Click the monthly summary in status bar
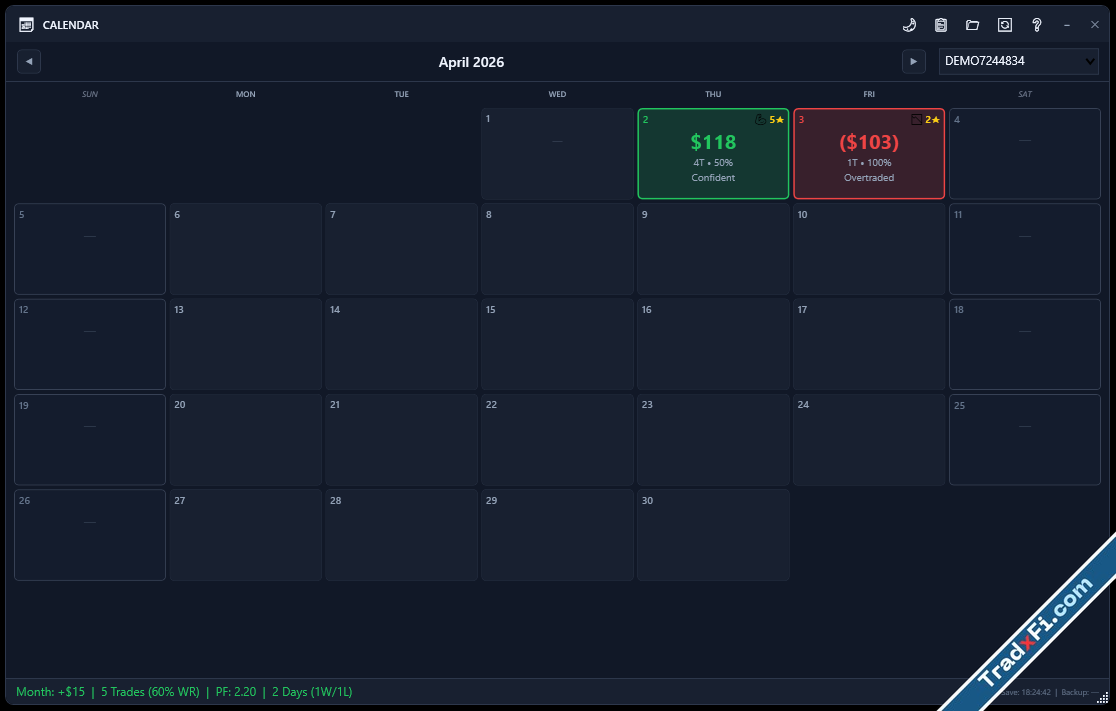1116x711 pixels. click(184, 692)
